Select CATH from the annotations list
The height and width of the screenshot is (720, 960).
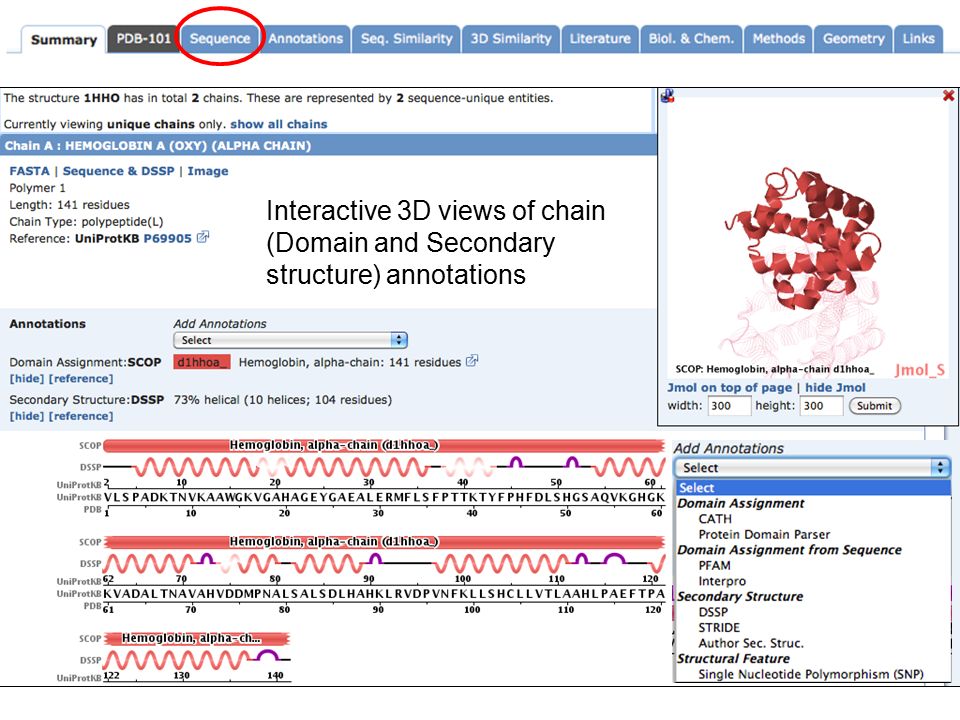[x=715, y=519]
